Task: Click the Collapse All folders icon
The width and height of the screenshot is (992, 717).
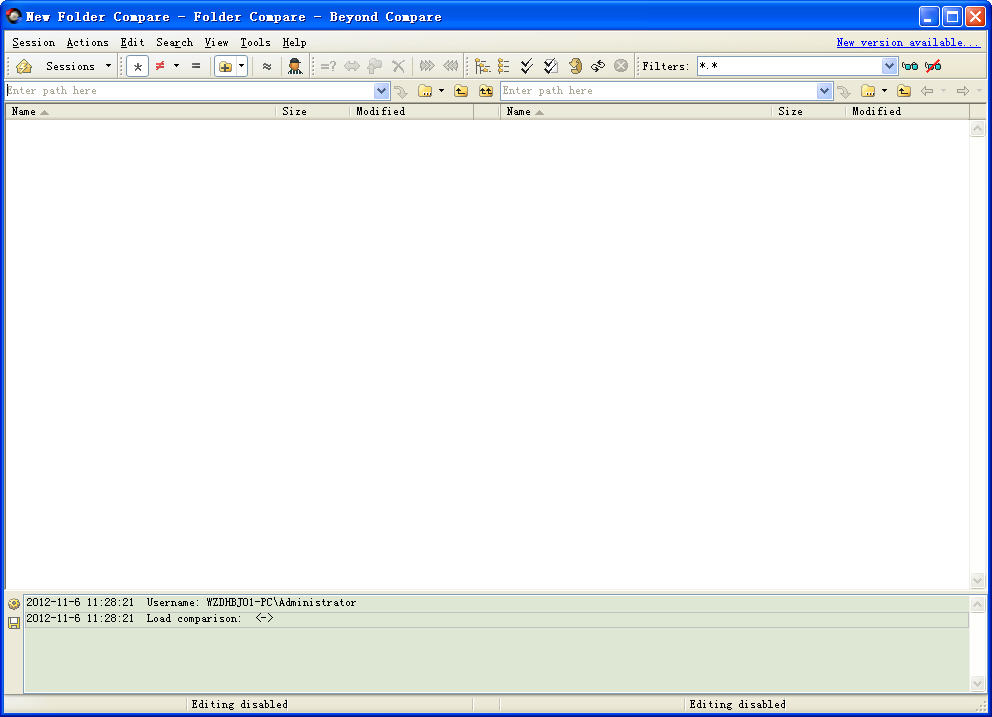Action: (x=504, y=66)
